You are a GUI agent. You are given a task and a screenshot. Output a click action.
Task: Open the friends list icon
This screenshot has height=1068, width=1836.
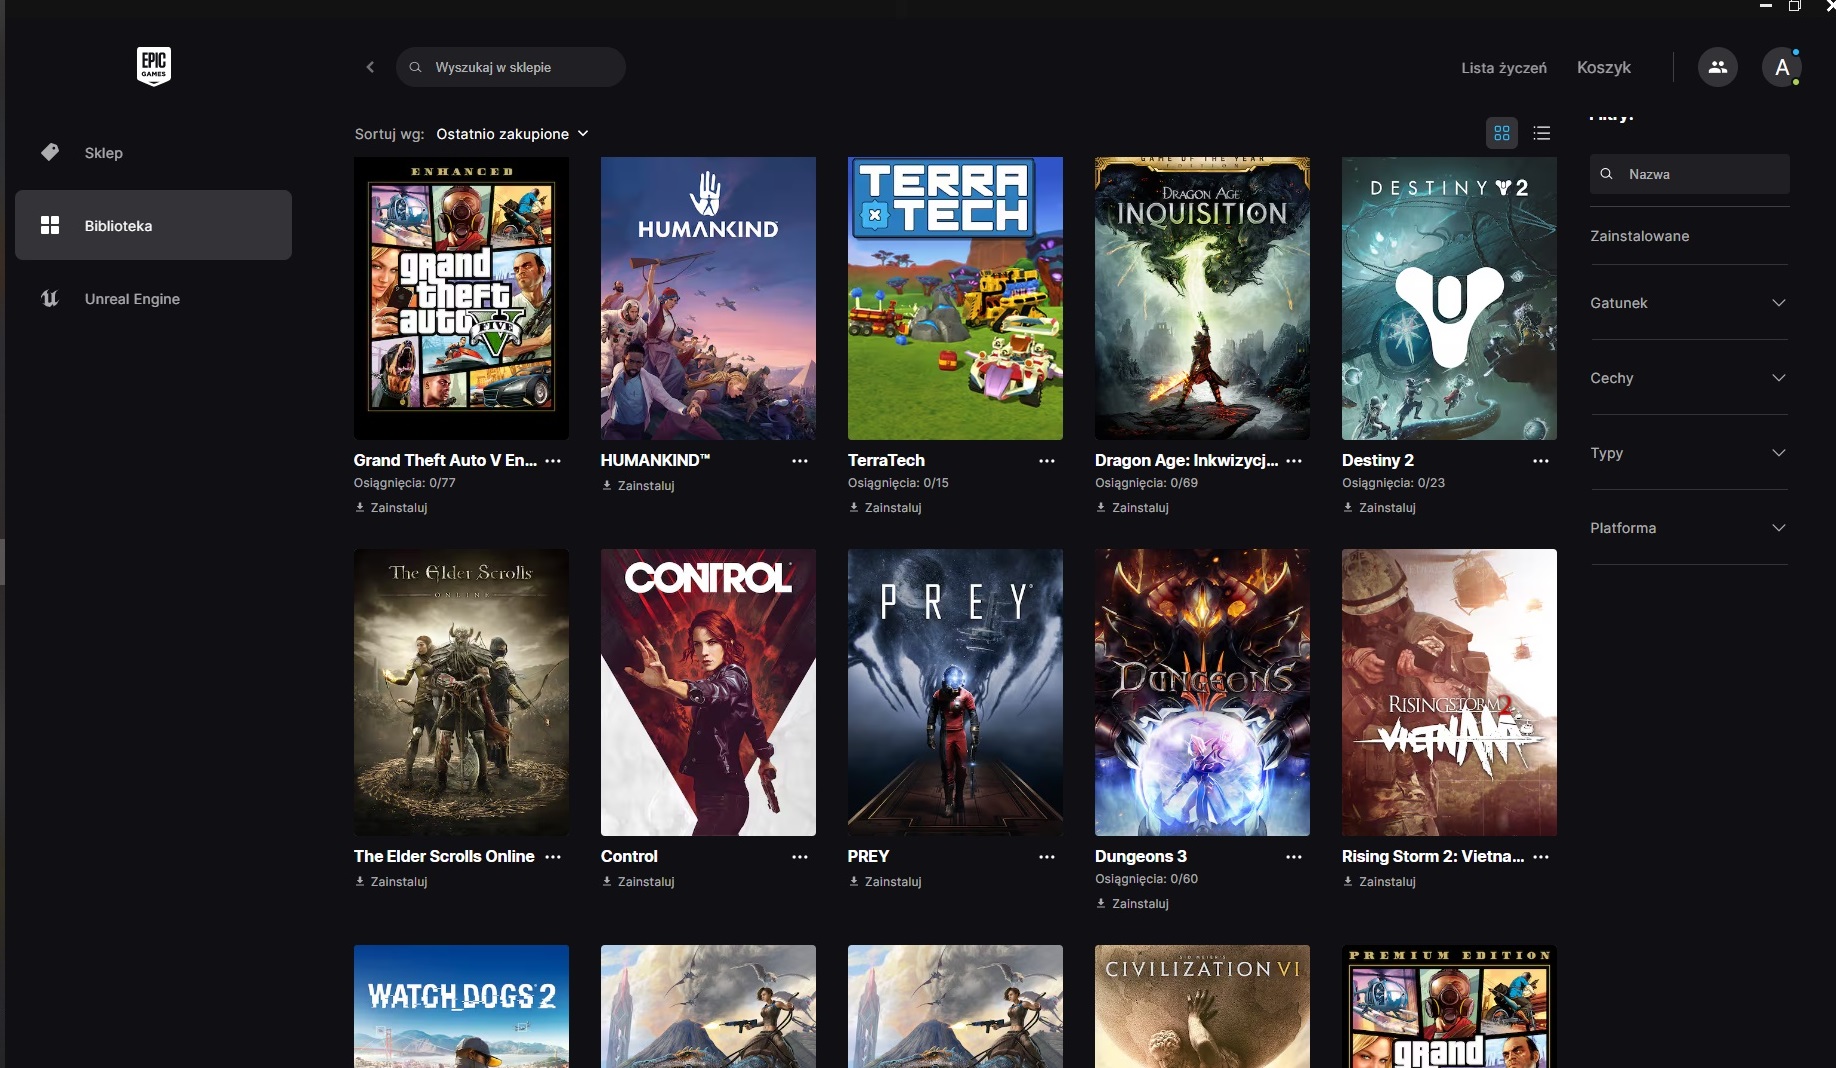pos(1718,67)
